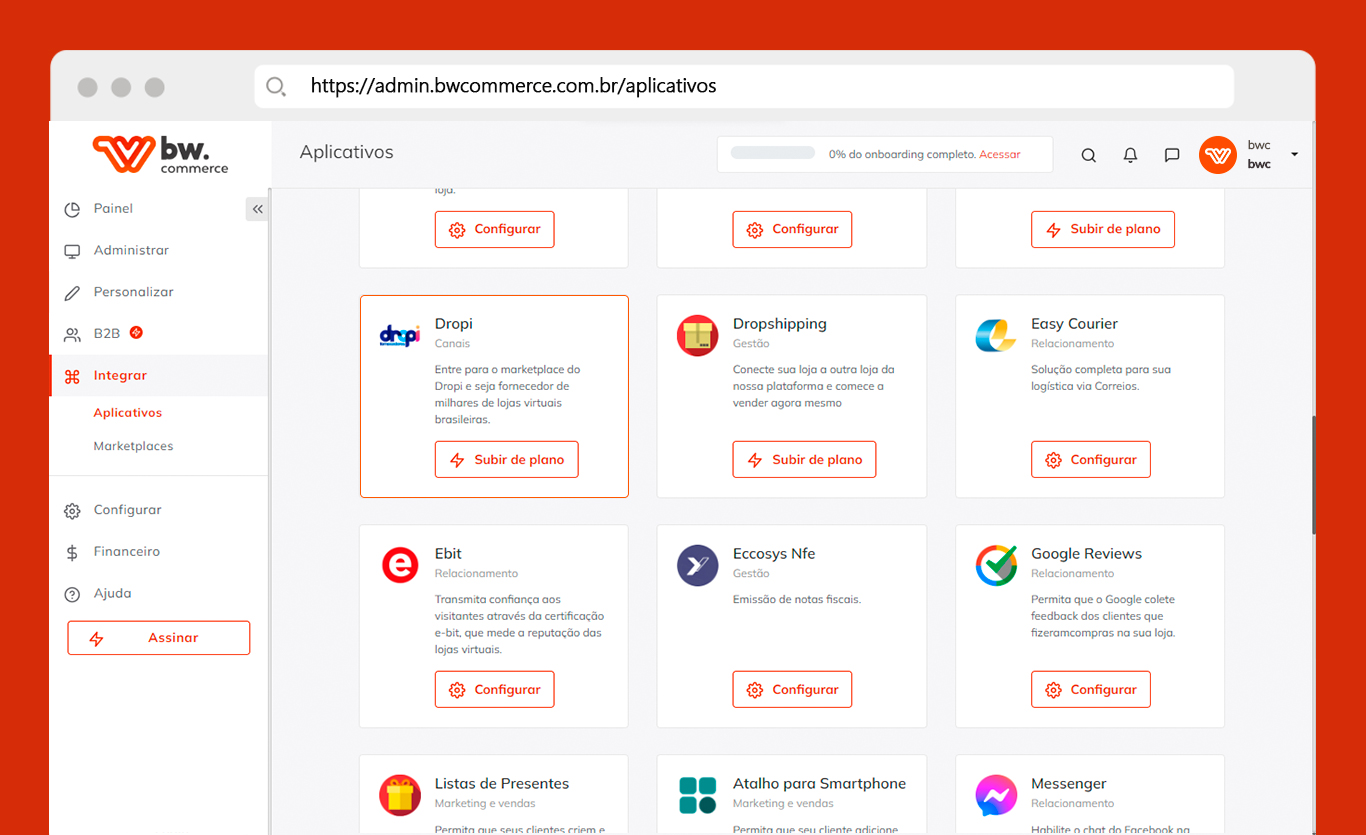Click the Google Reviews logo

996,565
